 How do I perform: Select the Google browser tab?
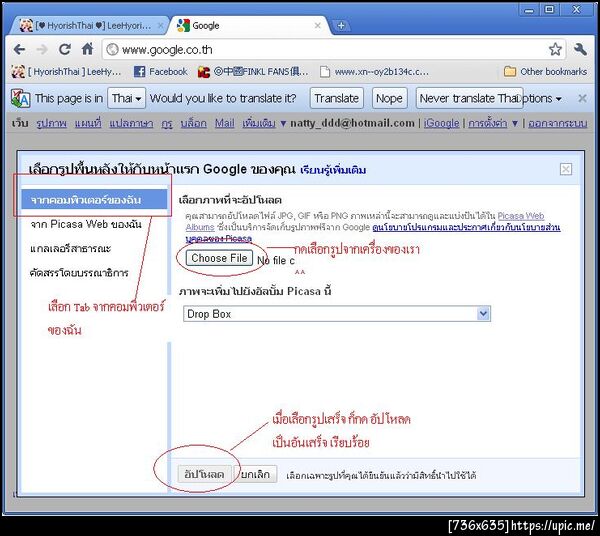pyautogui.click(x=249, y=26)
